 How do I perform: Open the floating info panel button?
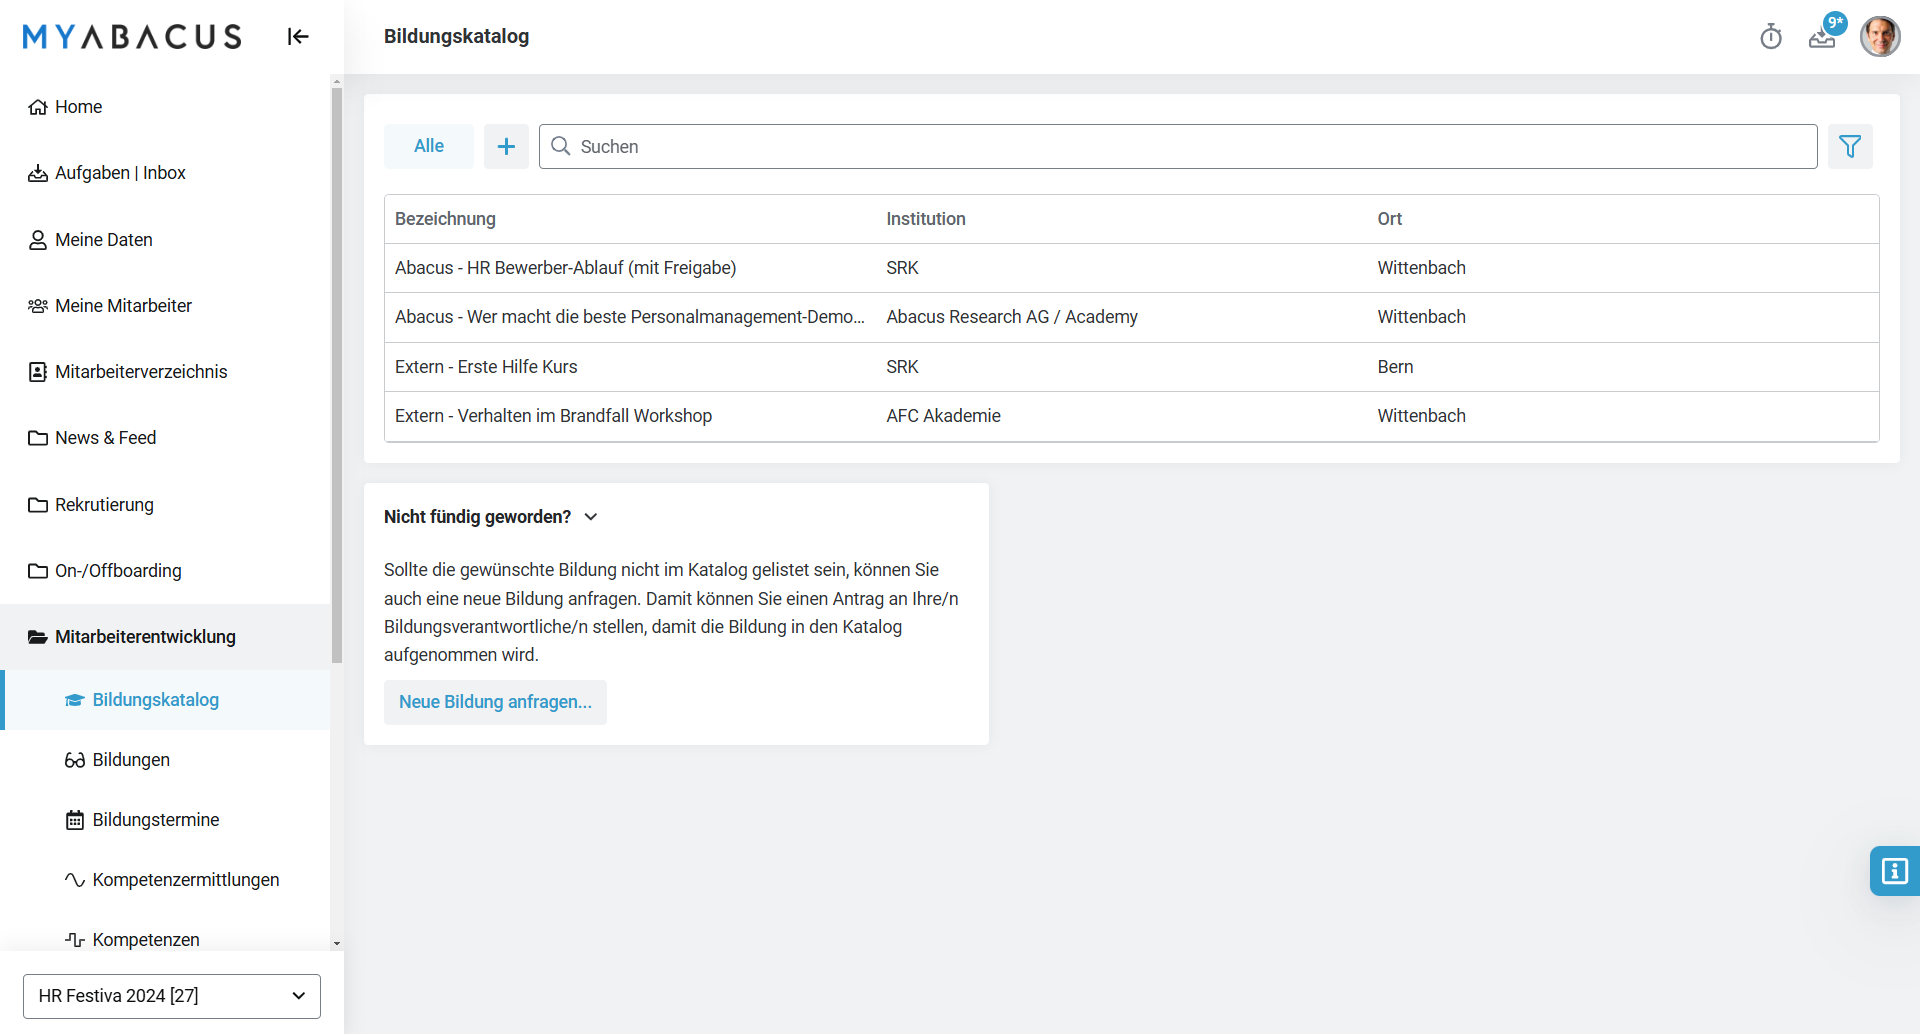[1895, 871]
